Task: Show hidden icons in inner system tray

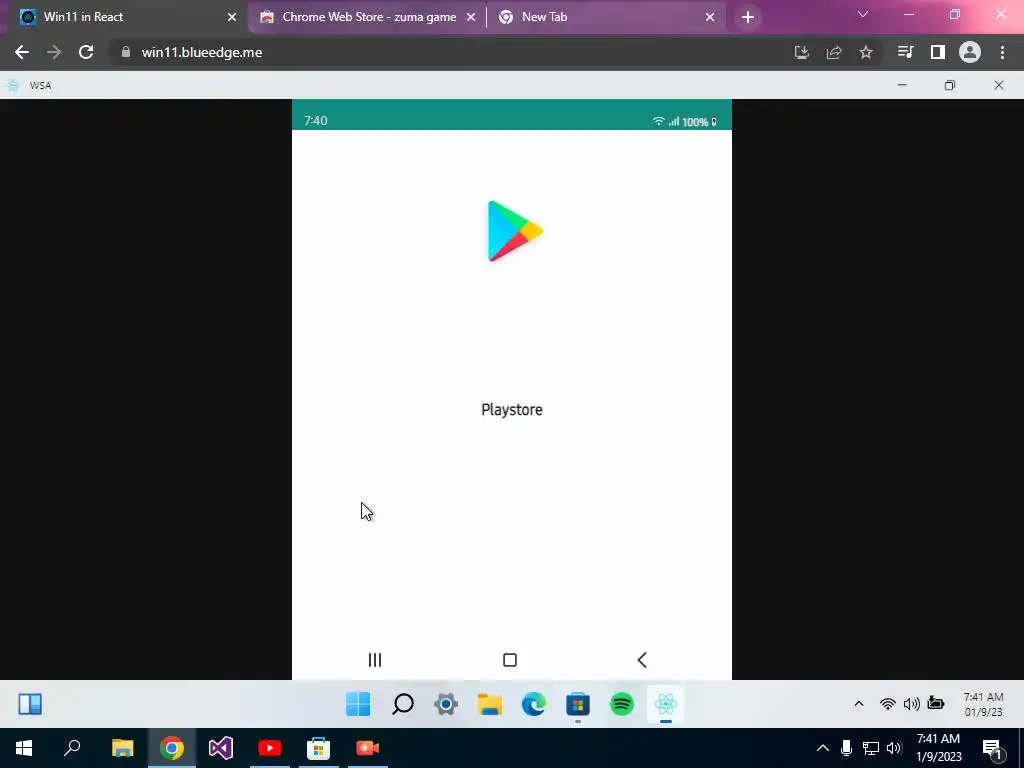Action: (x=859, y=703)
